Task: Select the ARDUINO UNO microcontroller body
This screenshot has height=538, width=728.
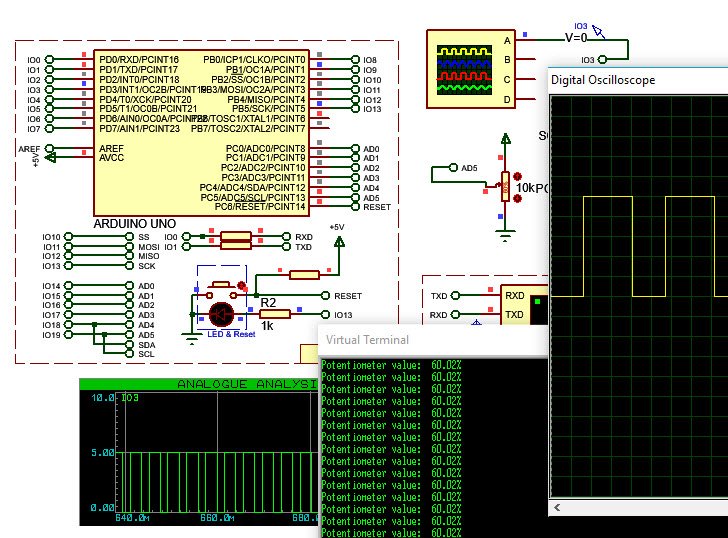Action: tap(202, 133)
